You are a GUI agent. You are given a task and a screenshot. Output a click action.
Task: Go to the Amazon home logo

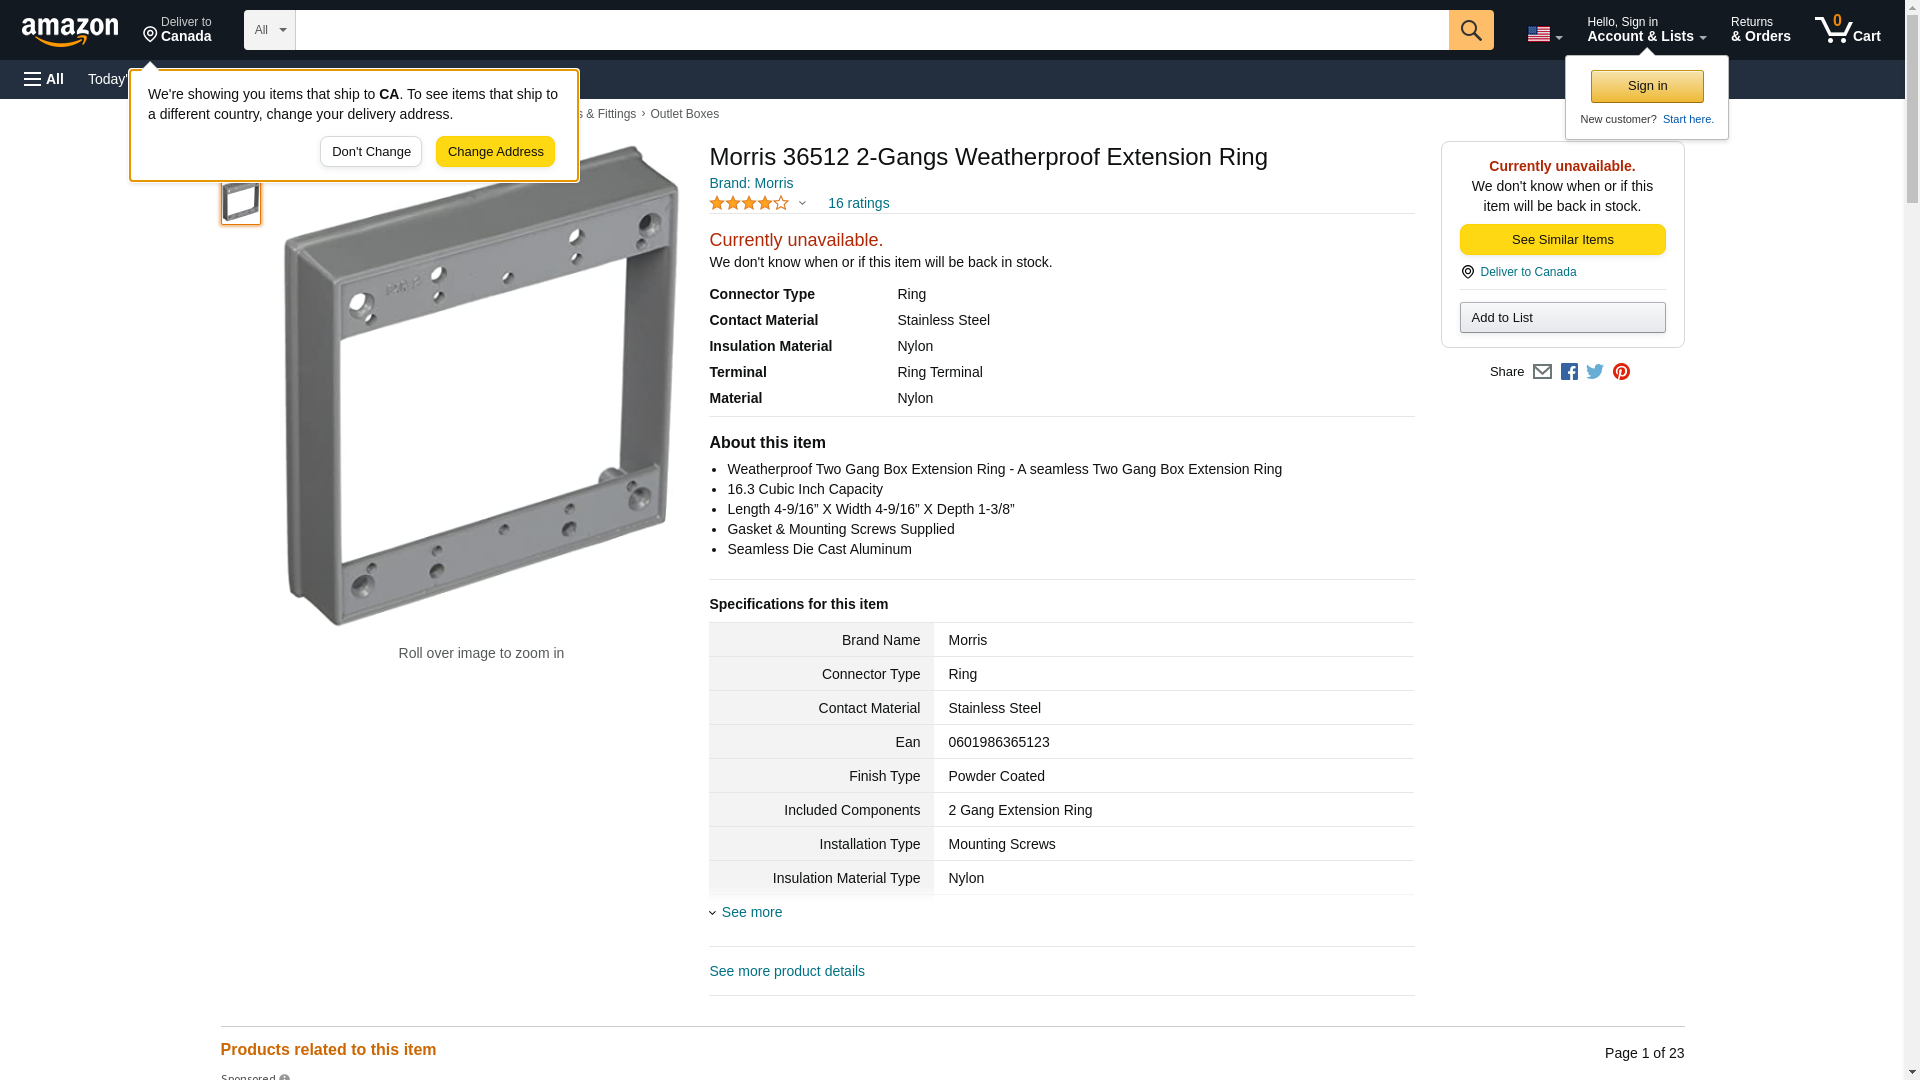tap(70, 31)
